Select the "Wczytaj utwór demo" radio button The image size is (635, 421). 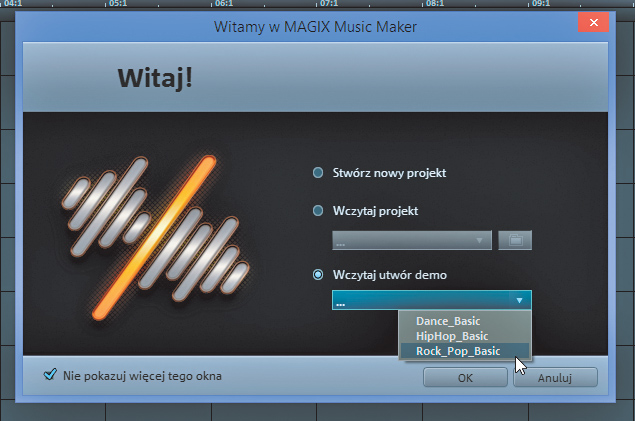pos(319,274)
